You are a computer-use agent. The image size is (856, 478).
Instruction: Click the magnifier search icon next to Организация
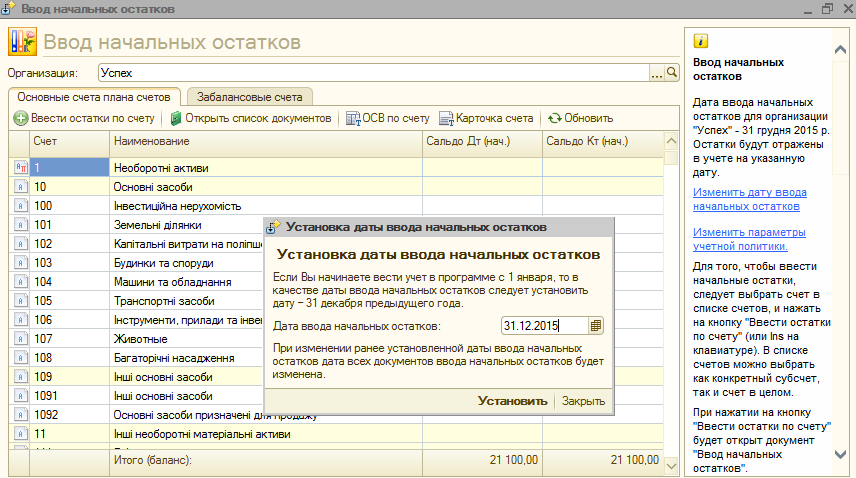[x=672, y=73]
